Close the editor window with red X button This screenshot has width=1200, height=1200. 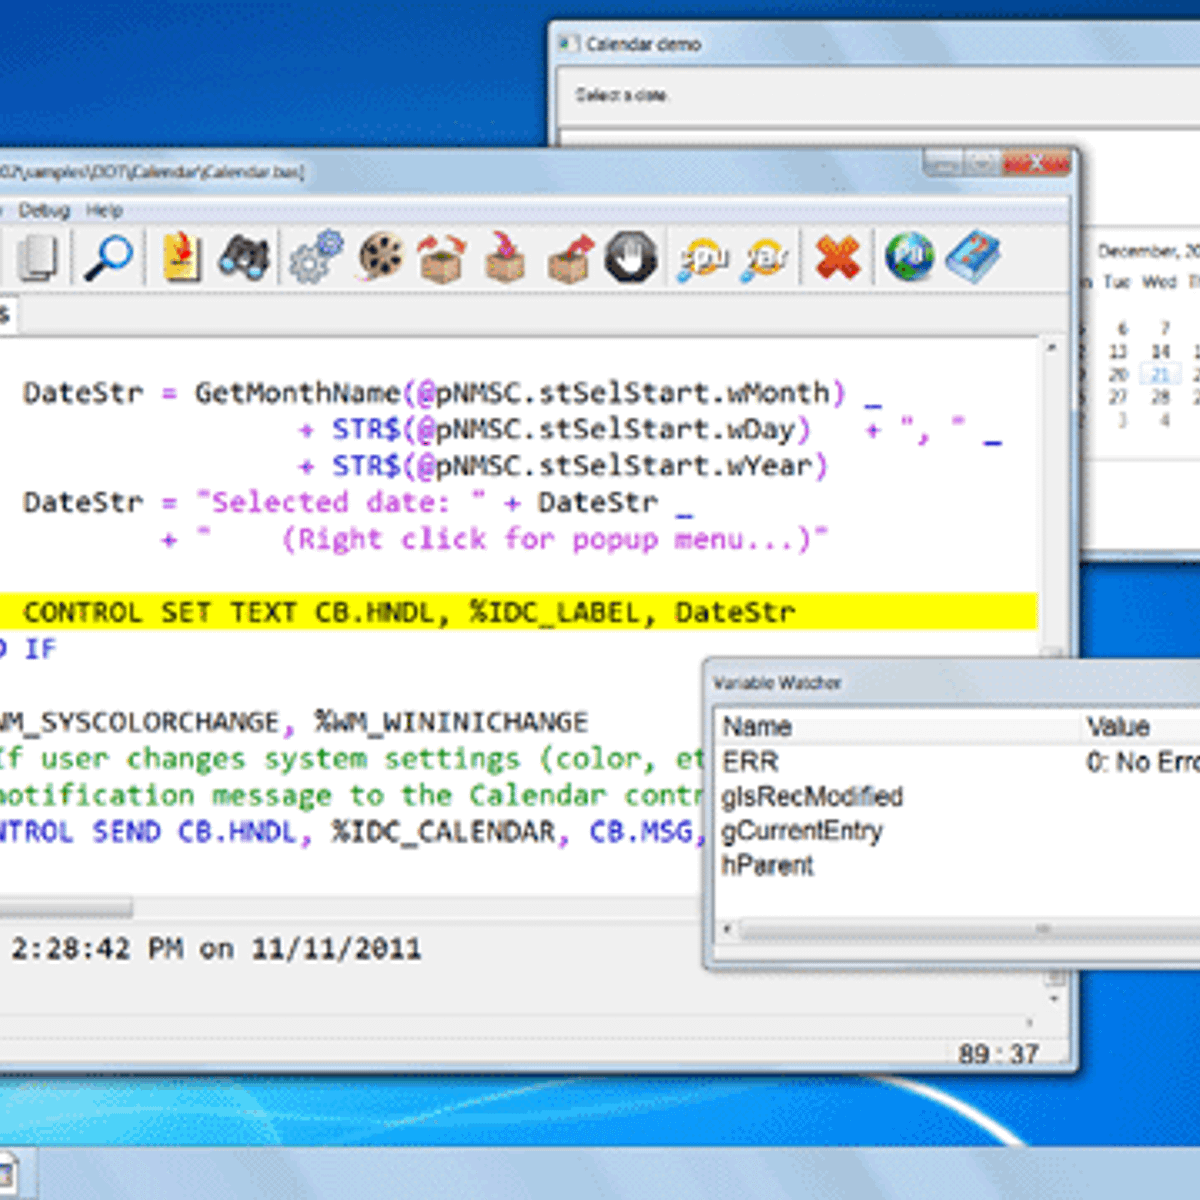(1035, 163)
